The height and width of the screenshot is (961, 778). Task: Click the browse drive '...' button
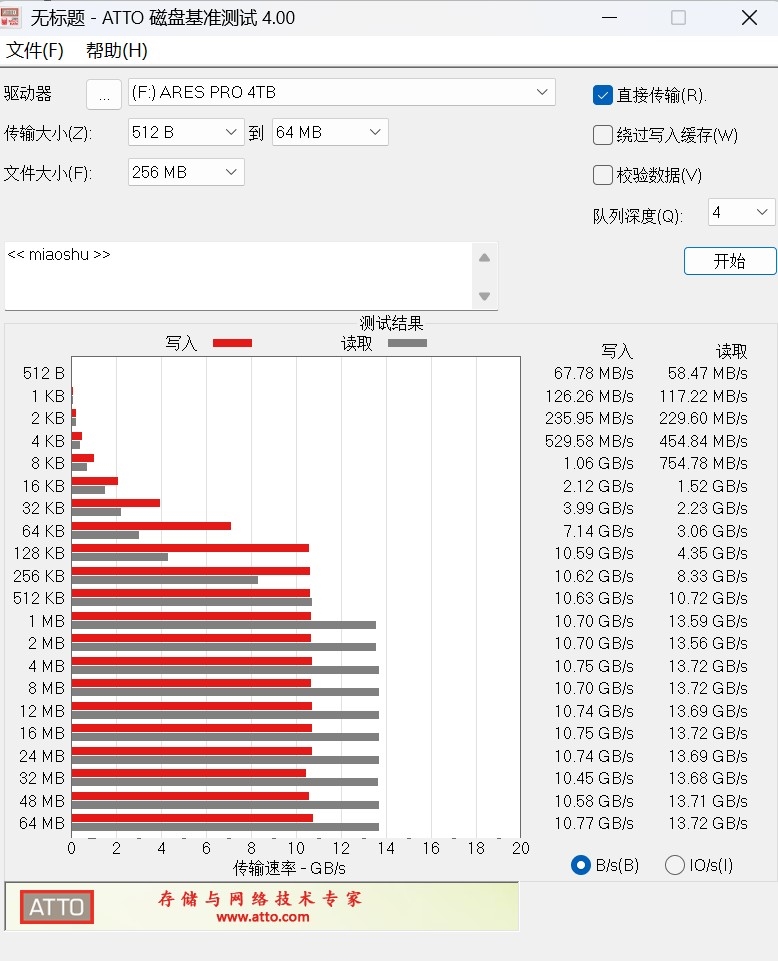click(104, 95)
